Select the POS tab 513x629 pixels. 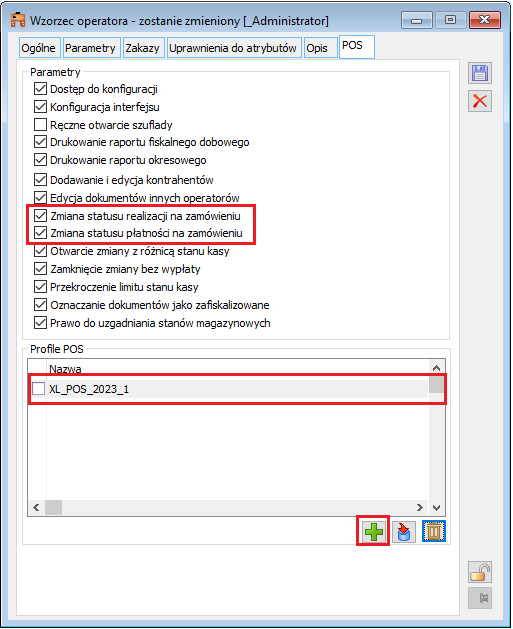pyautogui.click(x=357, y=47)
